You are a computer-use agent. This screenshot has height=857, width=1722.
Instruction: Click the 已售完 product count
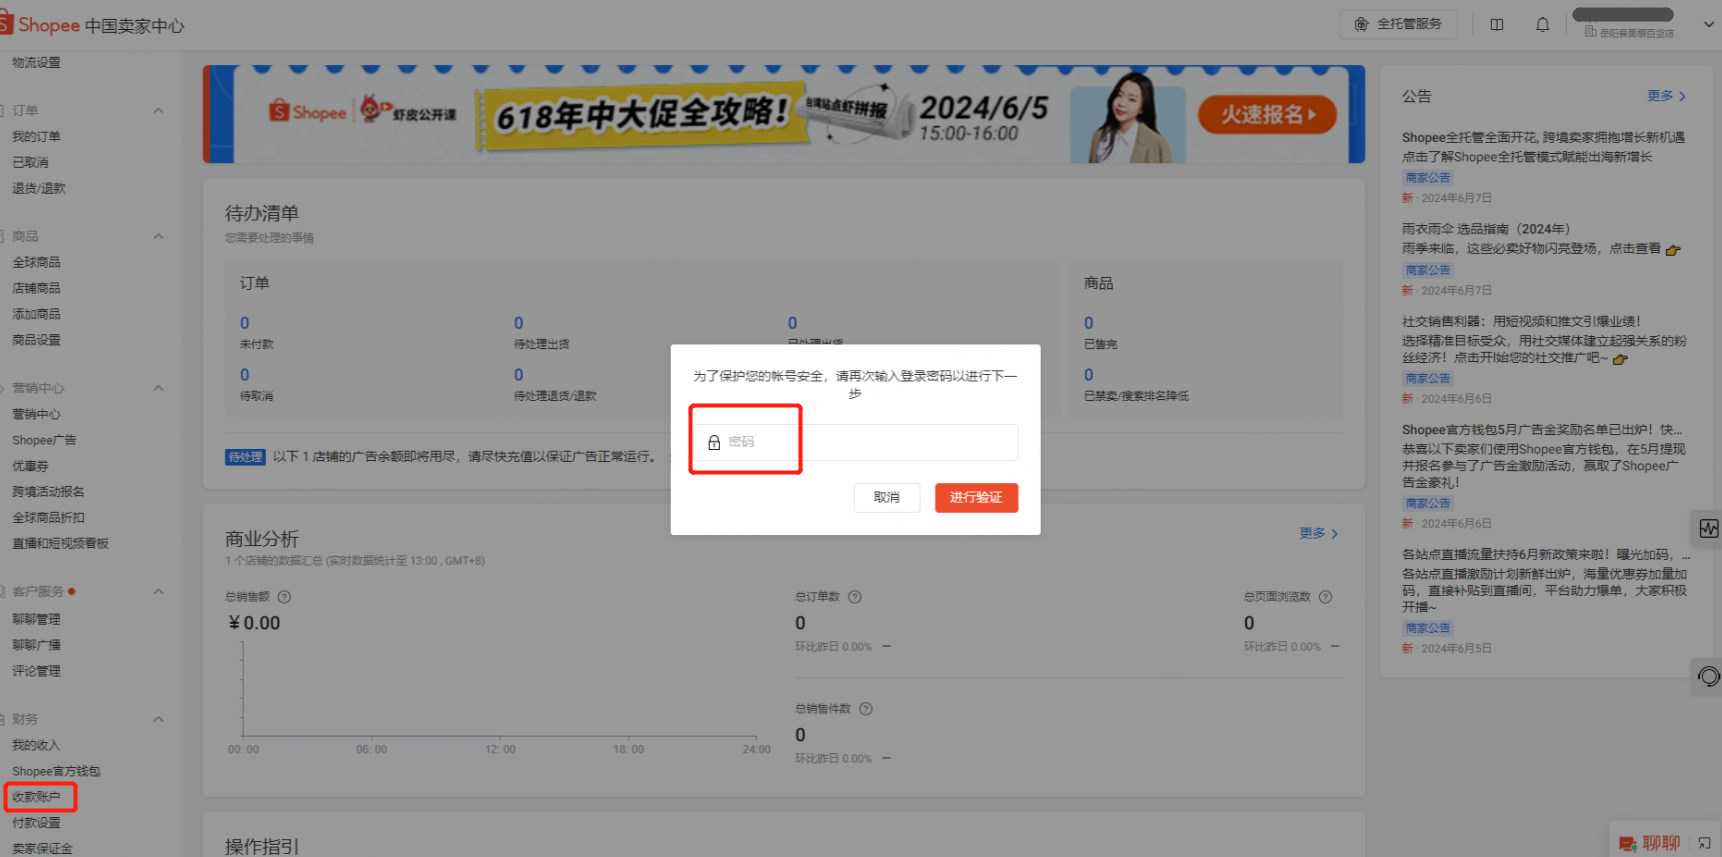point(1089,323)
